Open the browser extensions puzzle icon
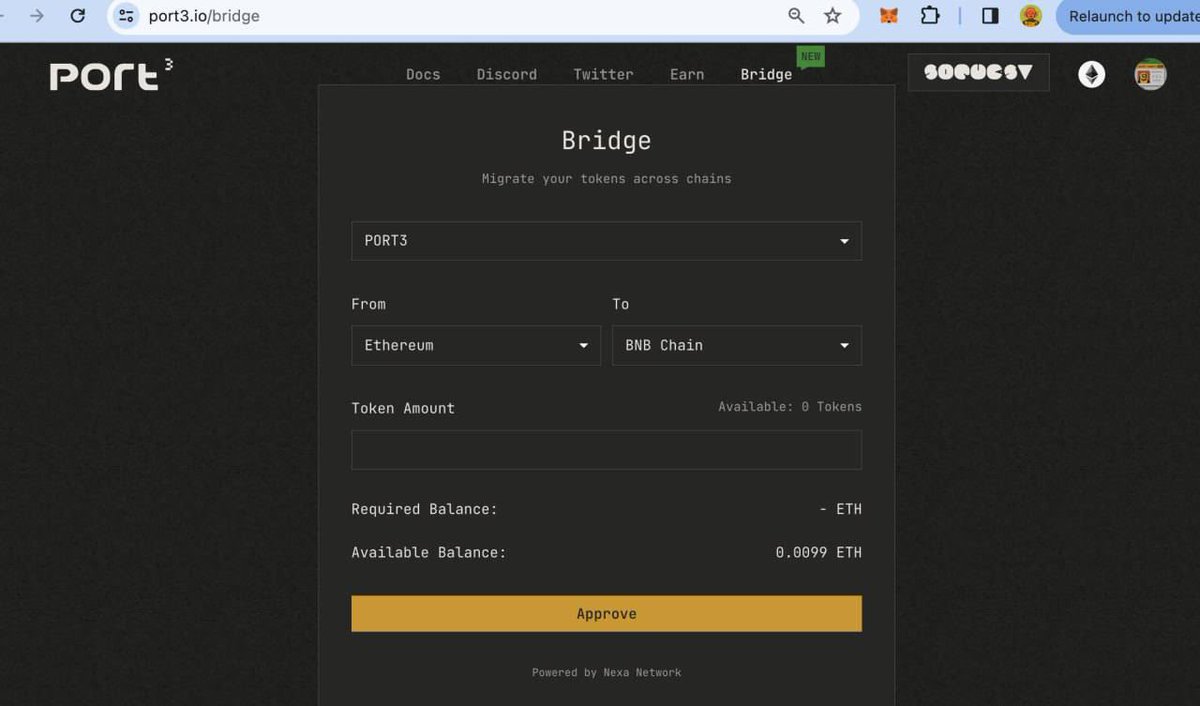This screenshot has width=1200, height=706. tap(930, 15)
